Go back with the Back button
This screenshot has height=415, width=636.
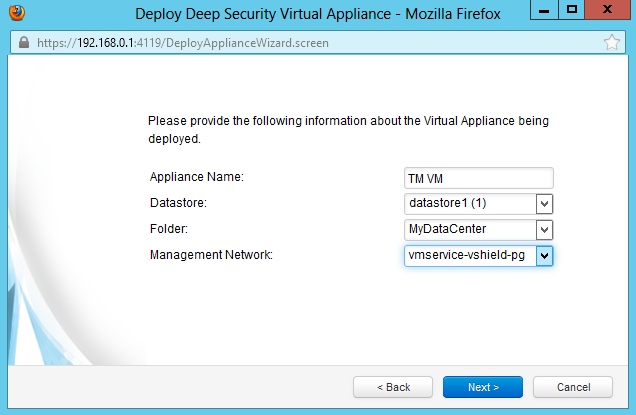[394, 387]
